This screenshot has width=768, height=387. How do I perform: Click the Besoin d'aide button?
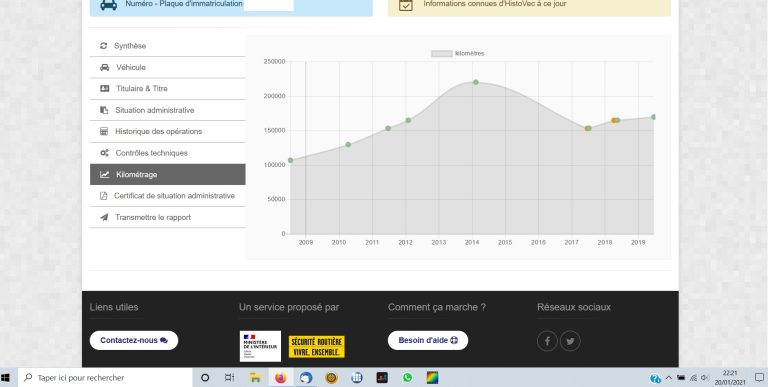[428, 340]
